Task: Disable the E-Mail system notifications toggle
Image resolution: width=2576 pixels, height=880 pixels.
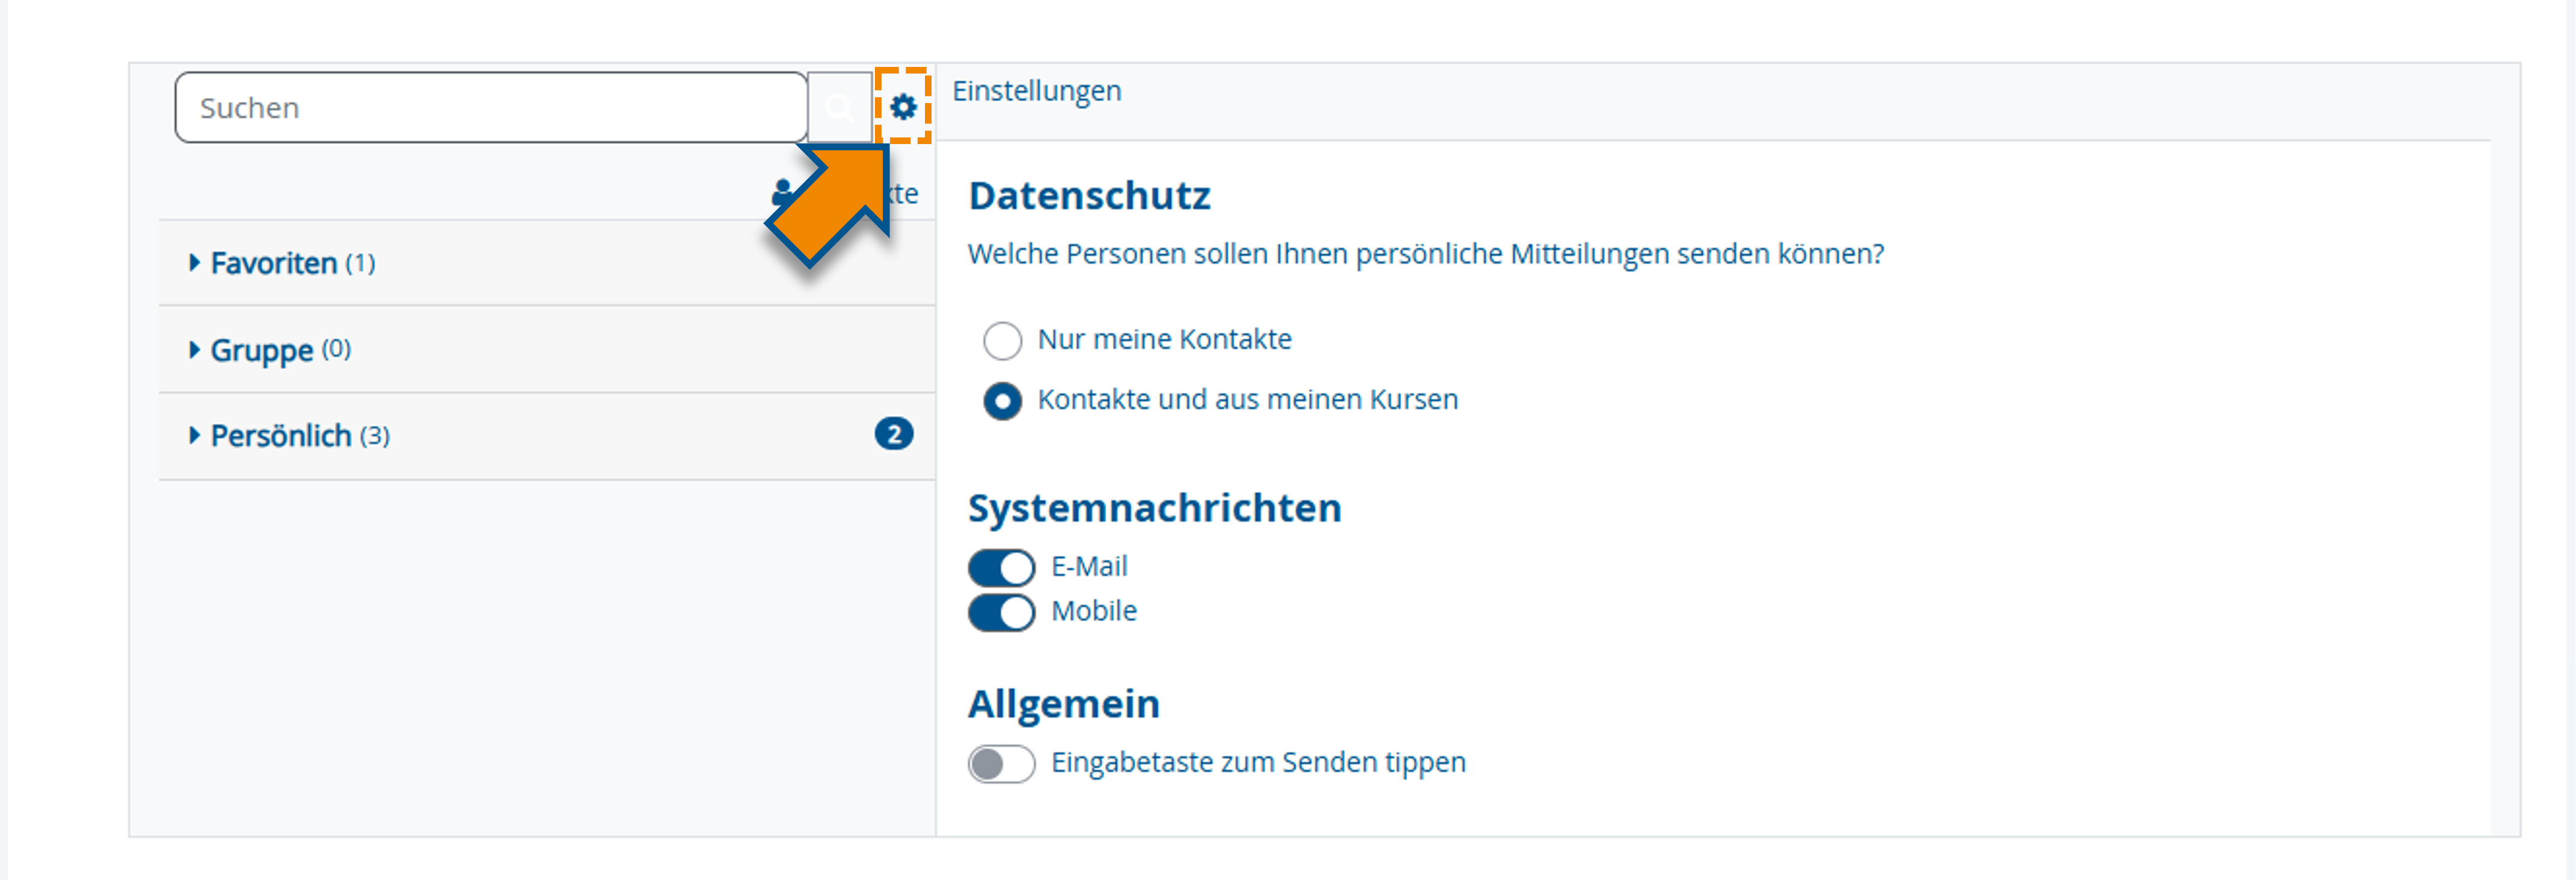Action: [x=1001, y=567]
